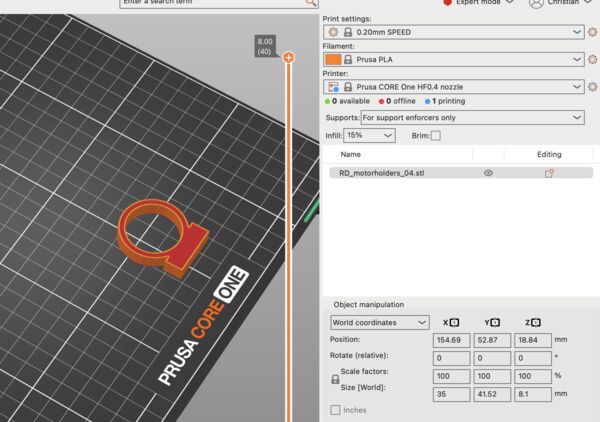Open the Prusa PLA filament dropdown

pos(454,59)
